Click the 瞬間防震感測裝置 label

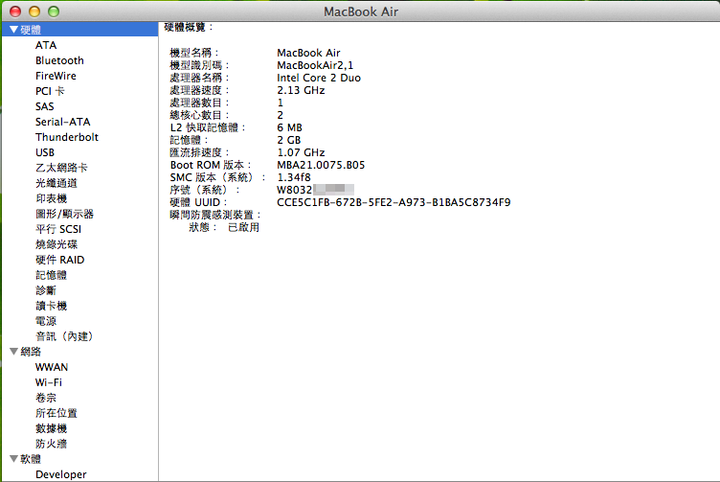click(215, 215)
